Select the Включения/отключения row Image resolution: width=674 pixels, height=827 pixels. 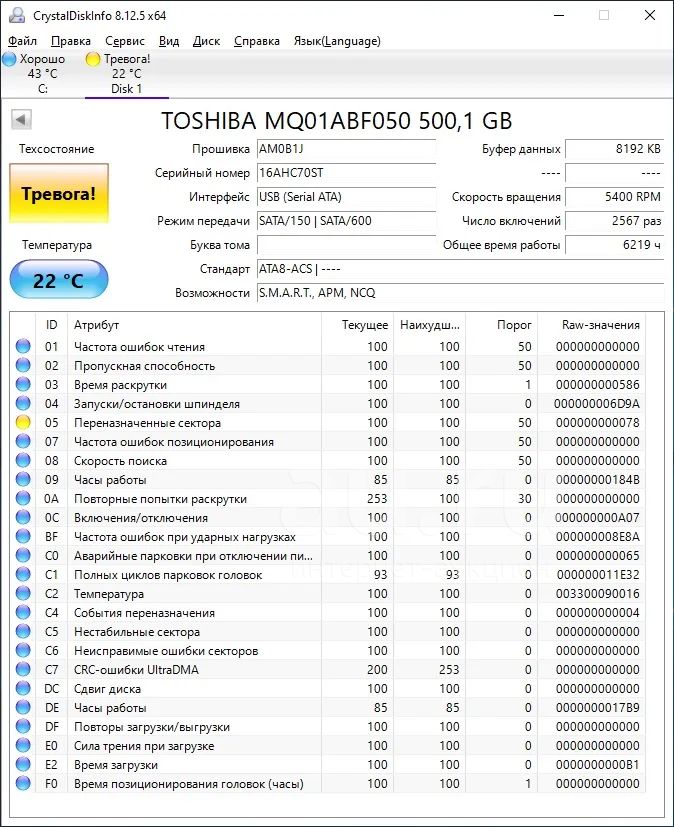point(328,517)
